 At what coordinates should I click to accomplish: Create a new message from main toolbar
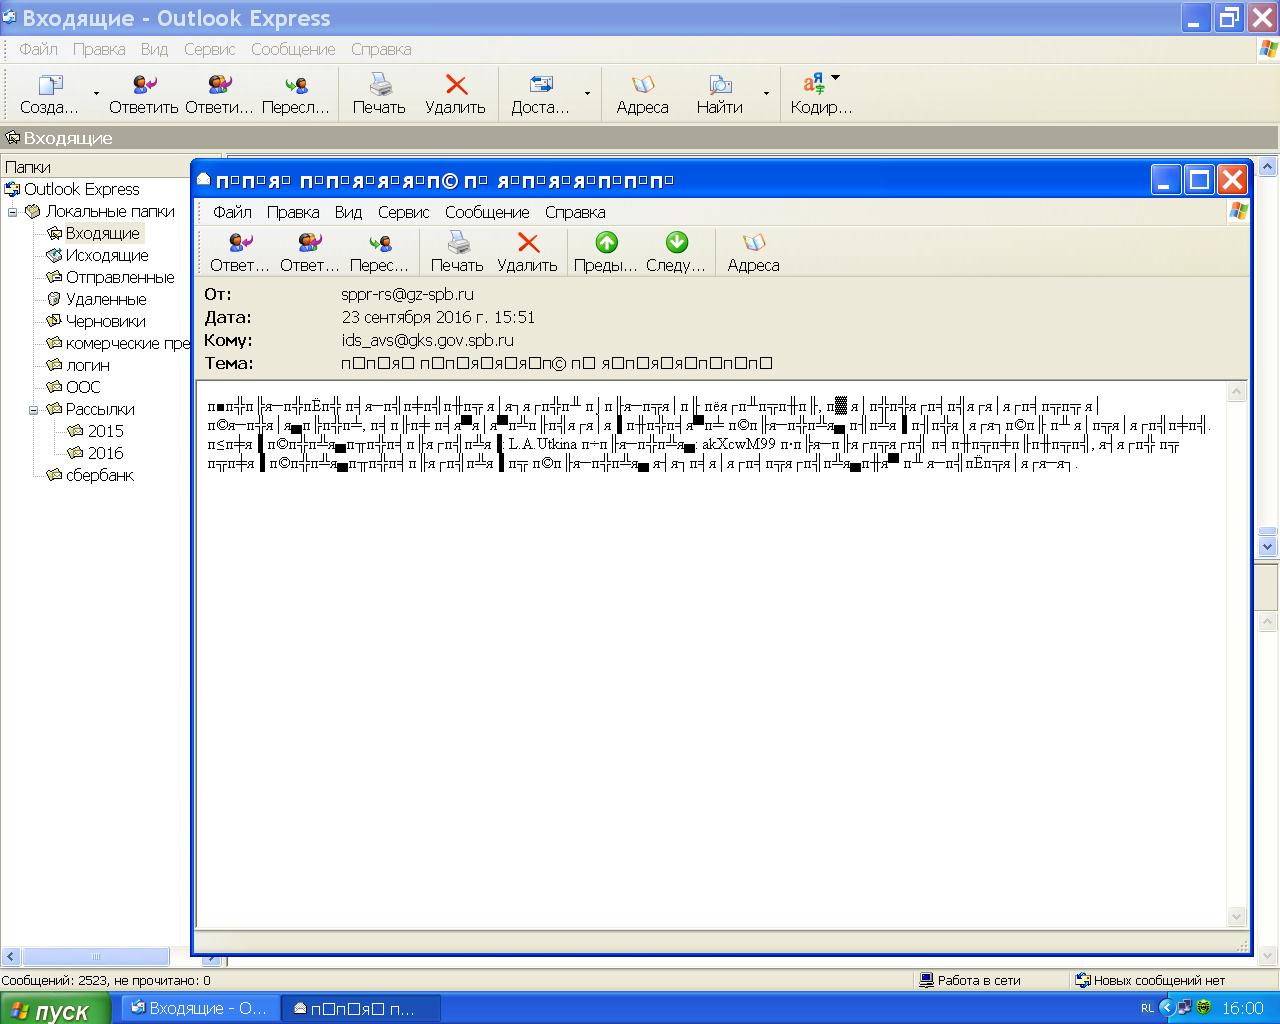tap(49, 94)
